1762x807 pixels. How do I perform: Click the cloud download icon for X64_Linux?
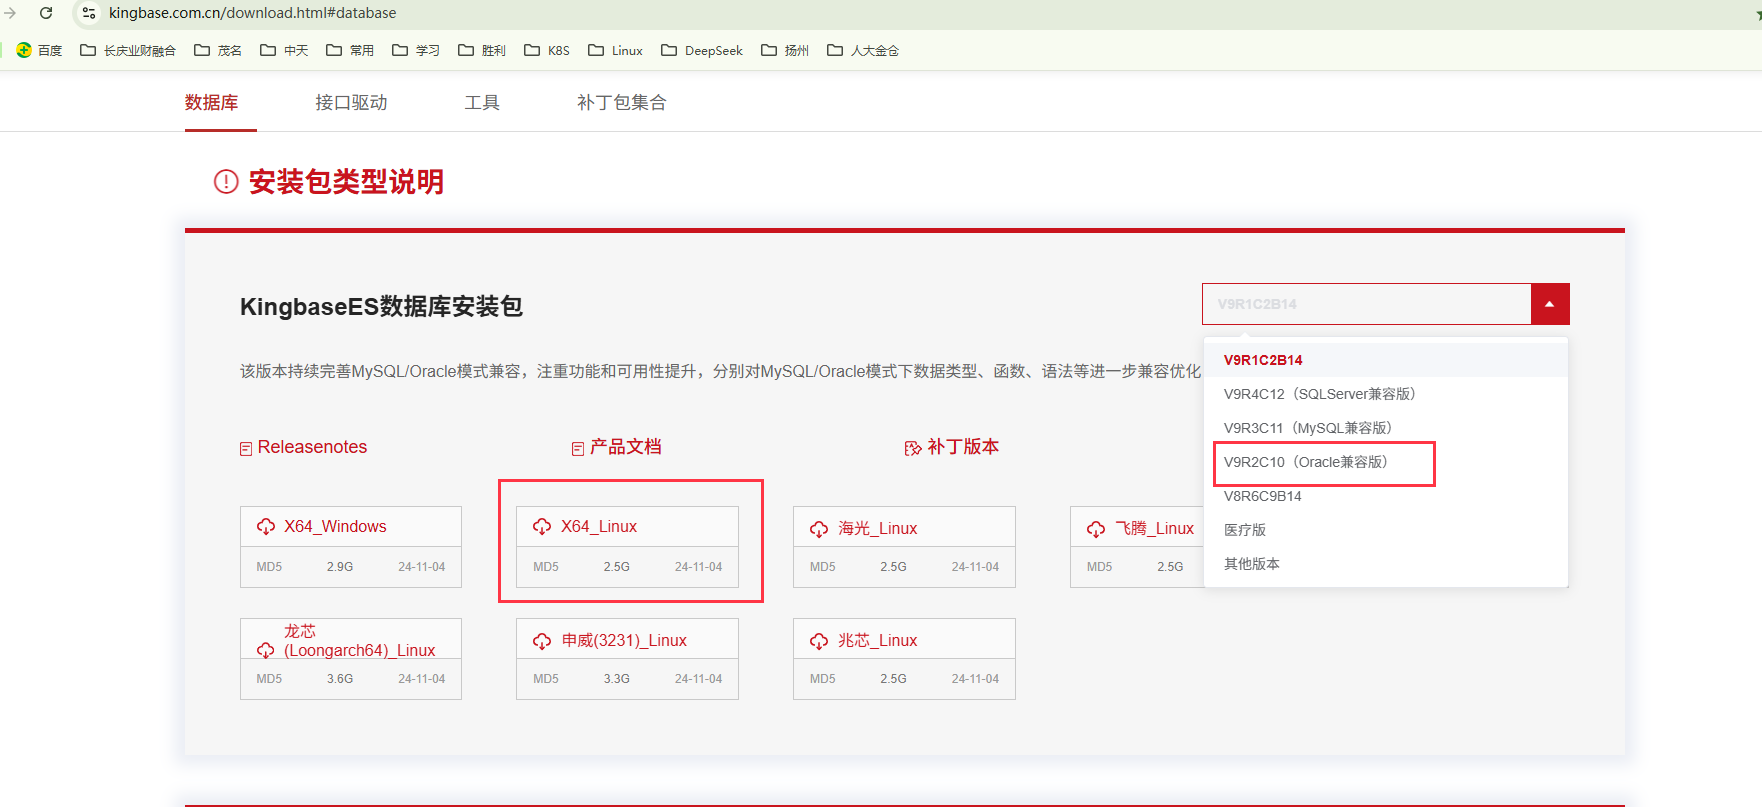pyautogui.click(x=542, y=527)
